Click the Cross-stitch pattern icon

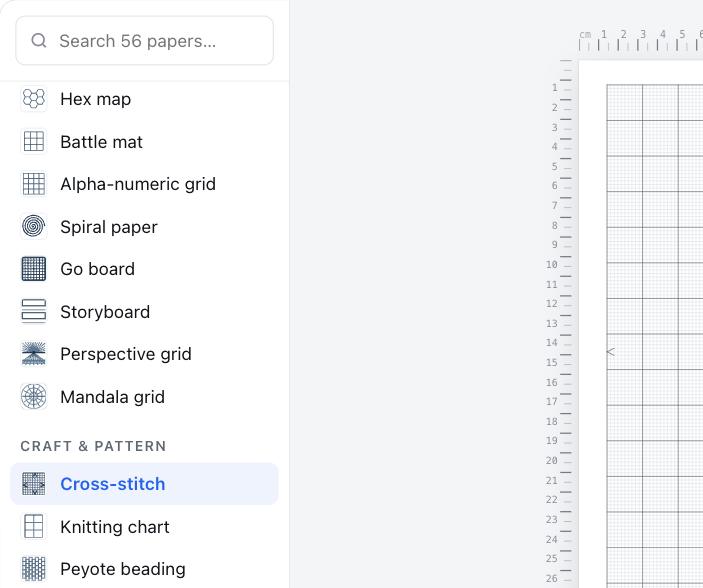tap(34, 483)
